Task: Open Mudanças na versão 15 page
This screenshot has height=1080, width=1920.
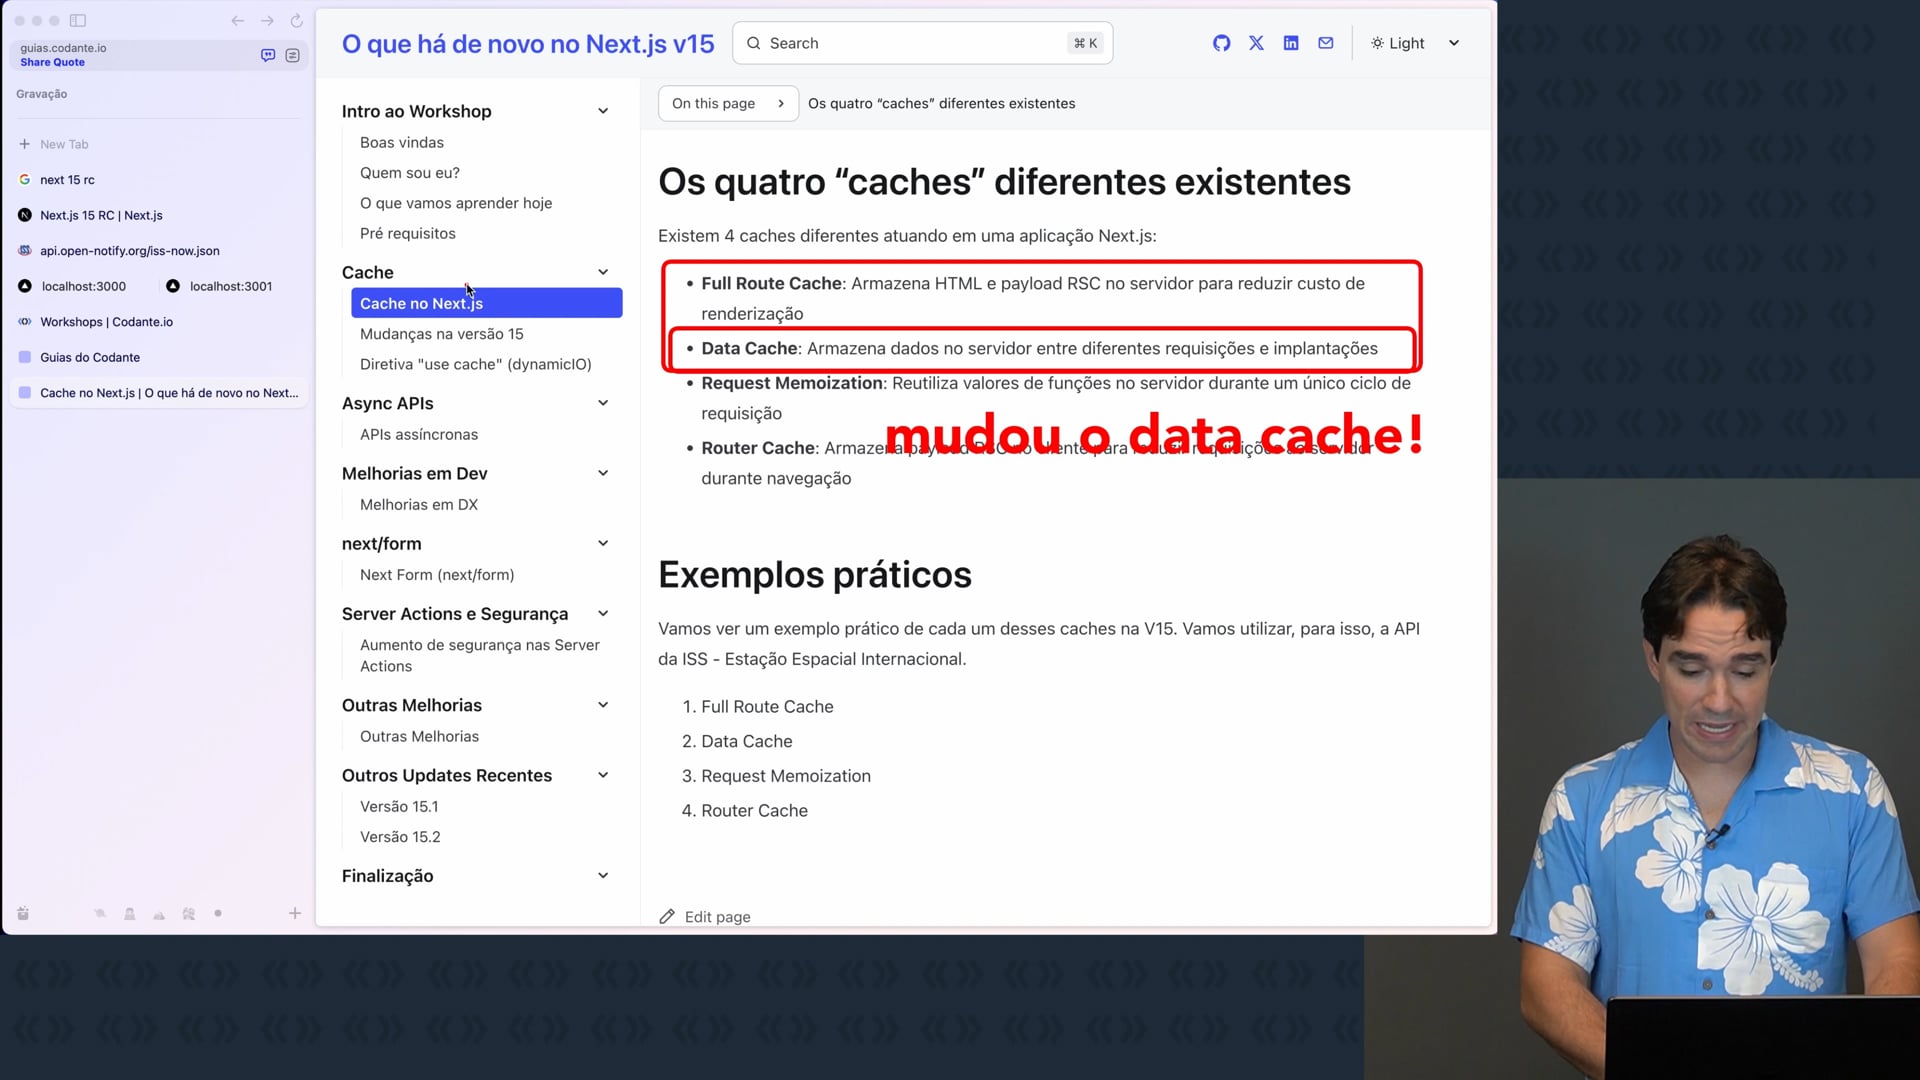Action: [x=441, y=334]
